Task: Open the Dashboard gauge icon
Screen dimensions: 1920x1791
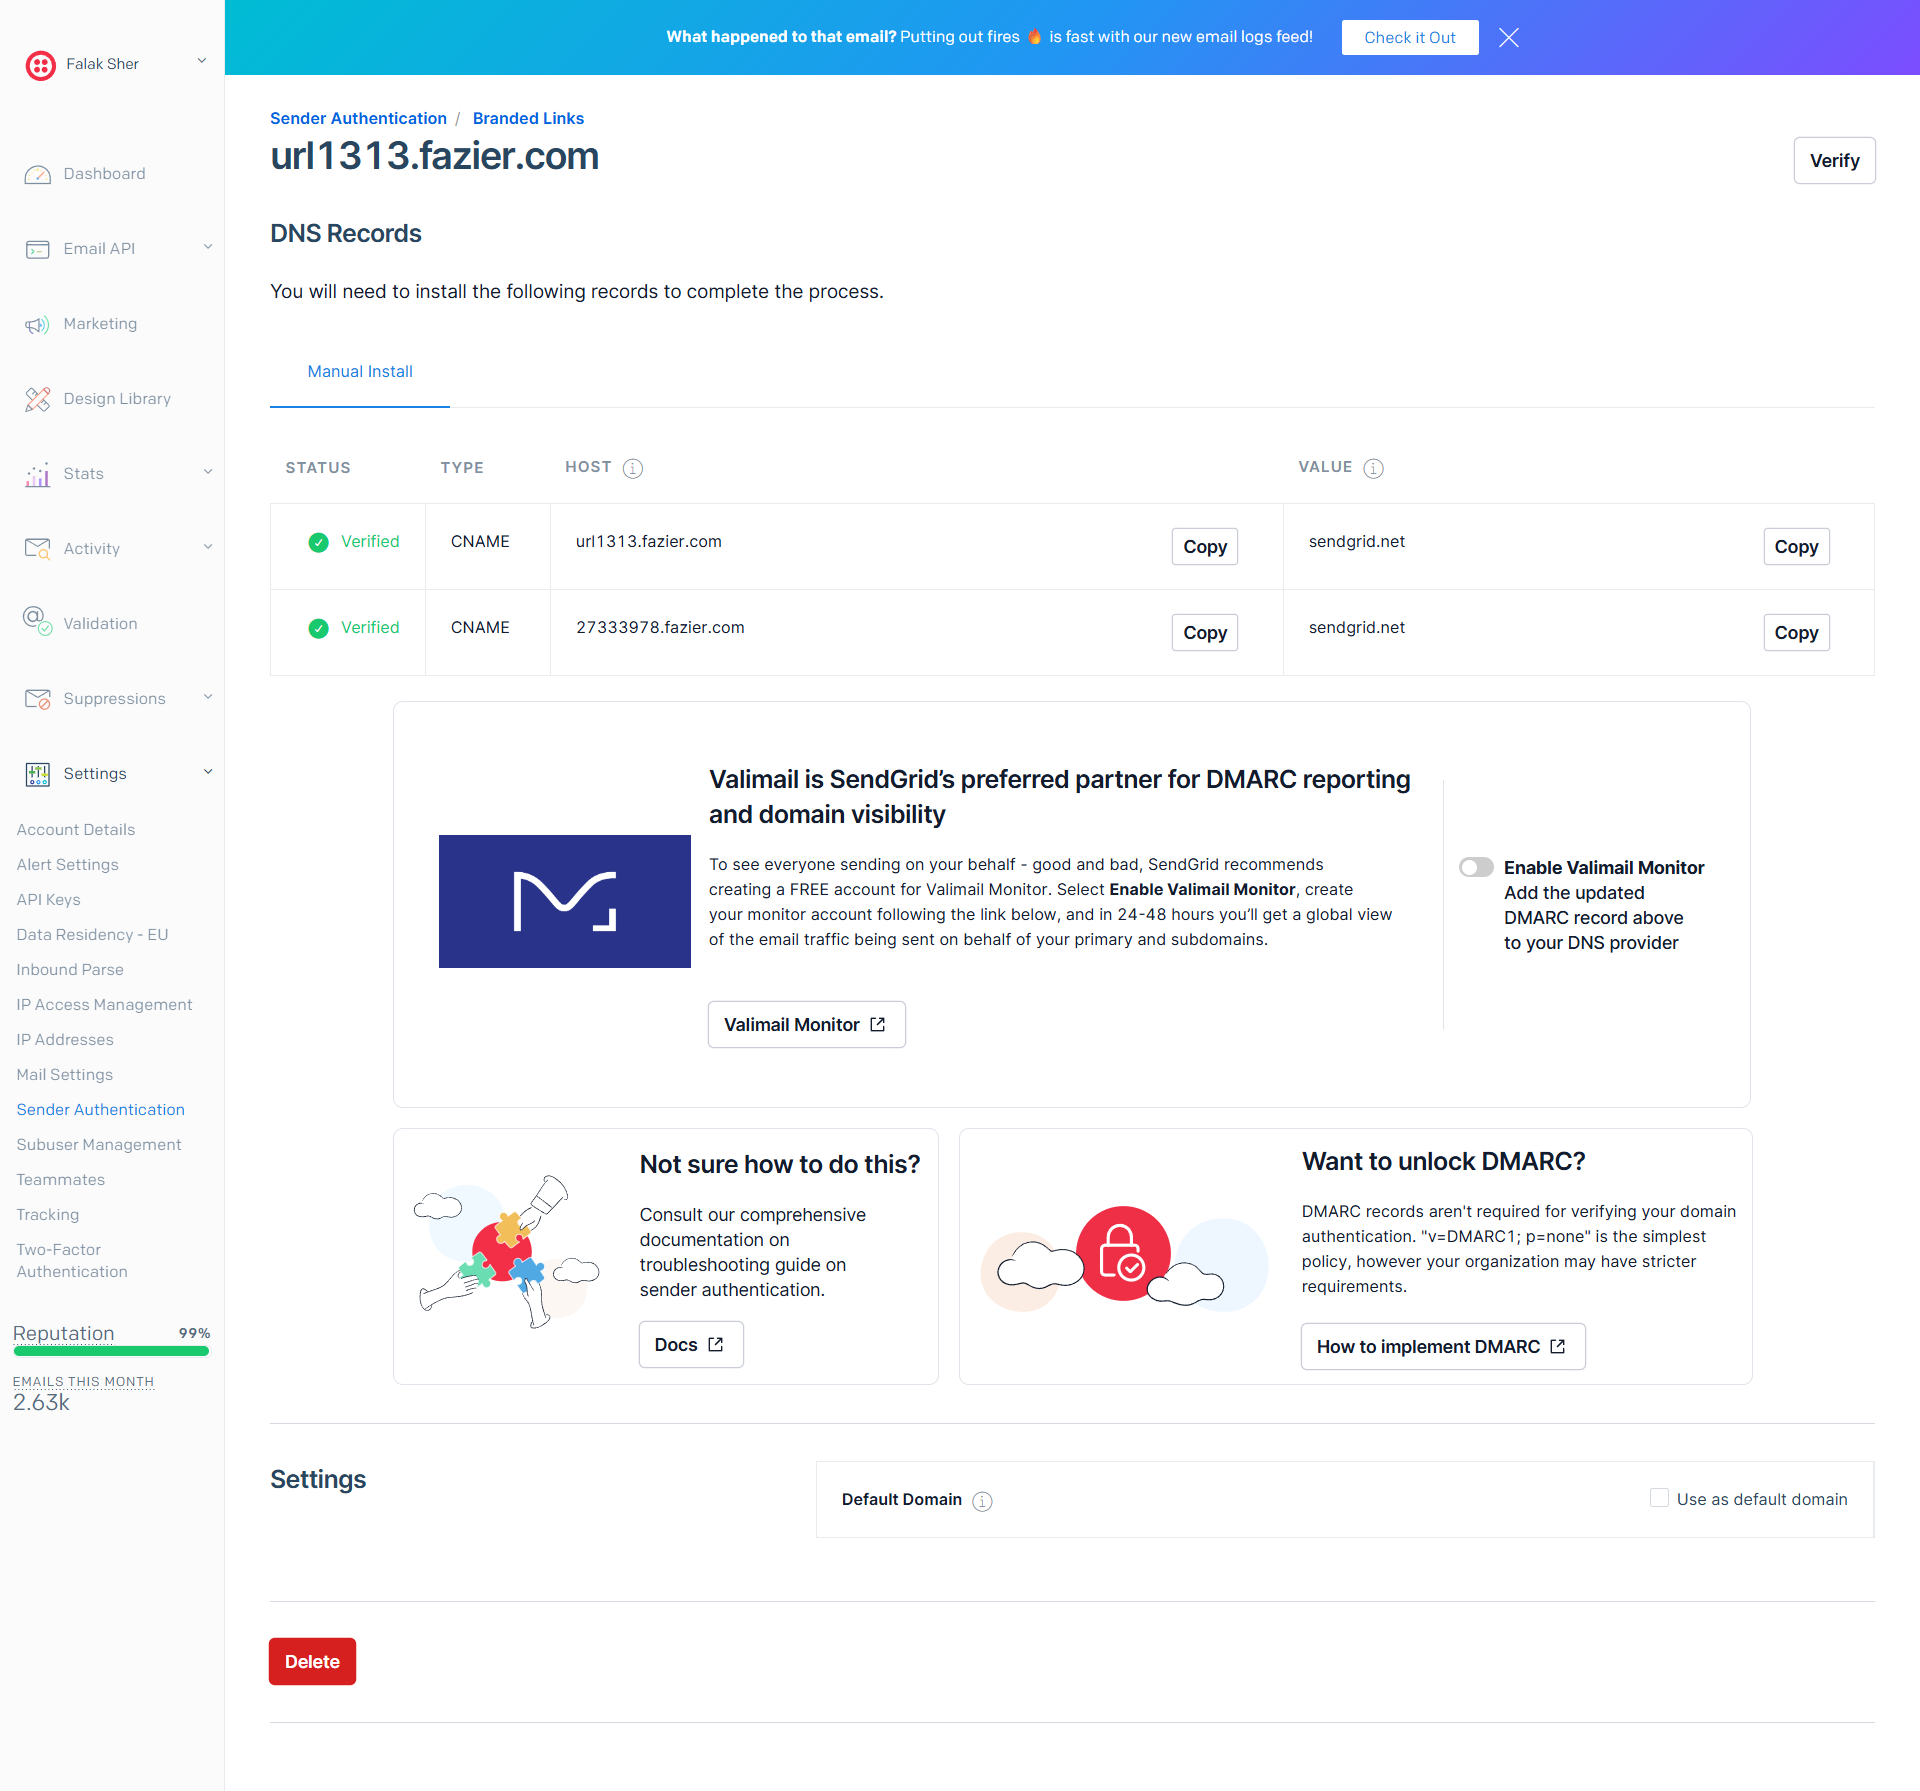Action: click(x=38, y=174)
